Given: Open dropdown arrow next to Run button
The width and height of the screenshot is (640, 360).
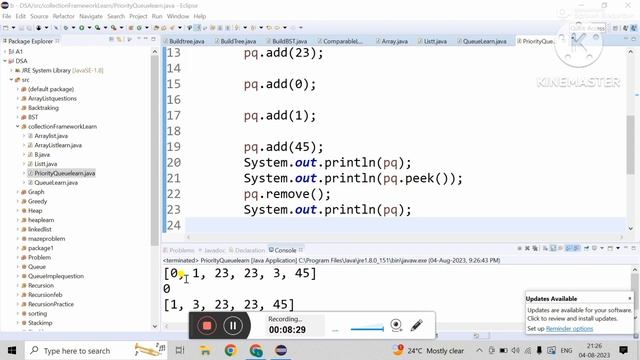Looking at the screenshot, I should 89,28.
